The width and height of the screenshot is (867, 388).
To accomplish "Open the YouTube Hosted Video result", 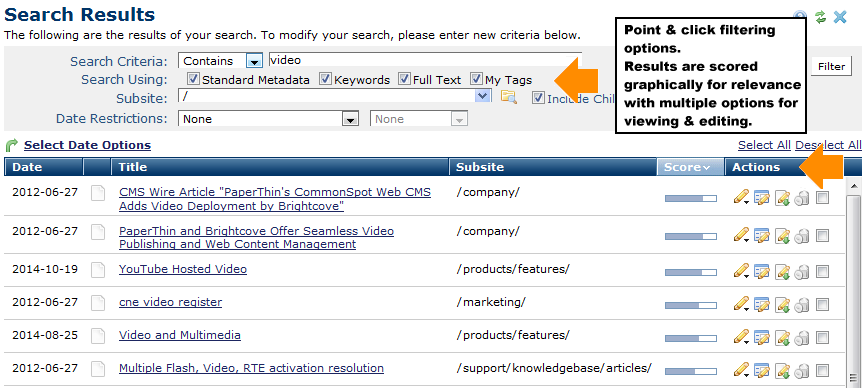I will [x=183, y=269].
